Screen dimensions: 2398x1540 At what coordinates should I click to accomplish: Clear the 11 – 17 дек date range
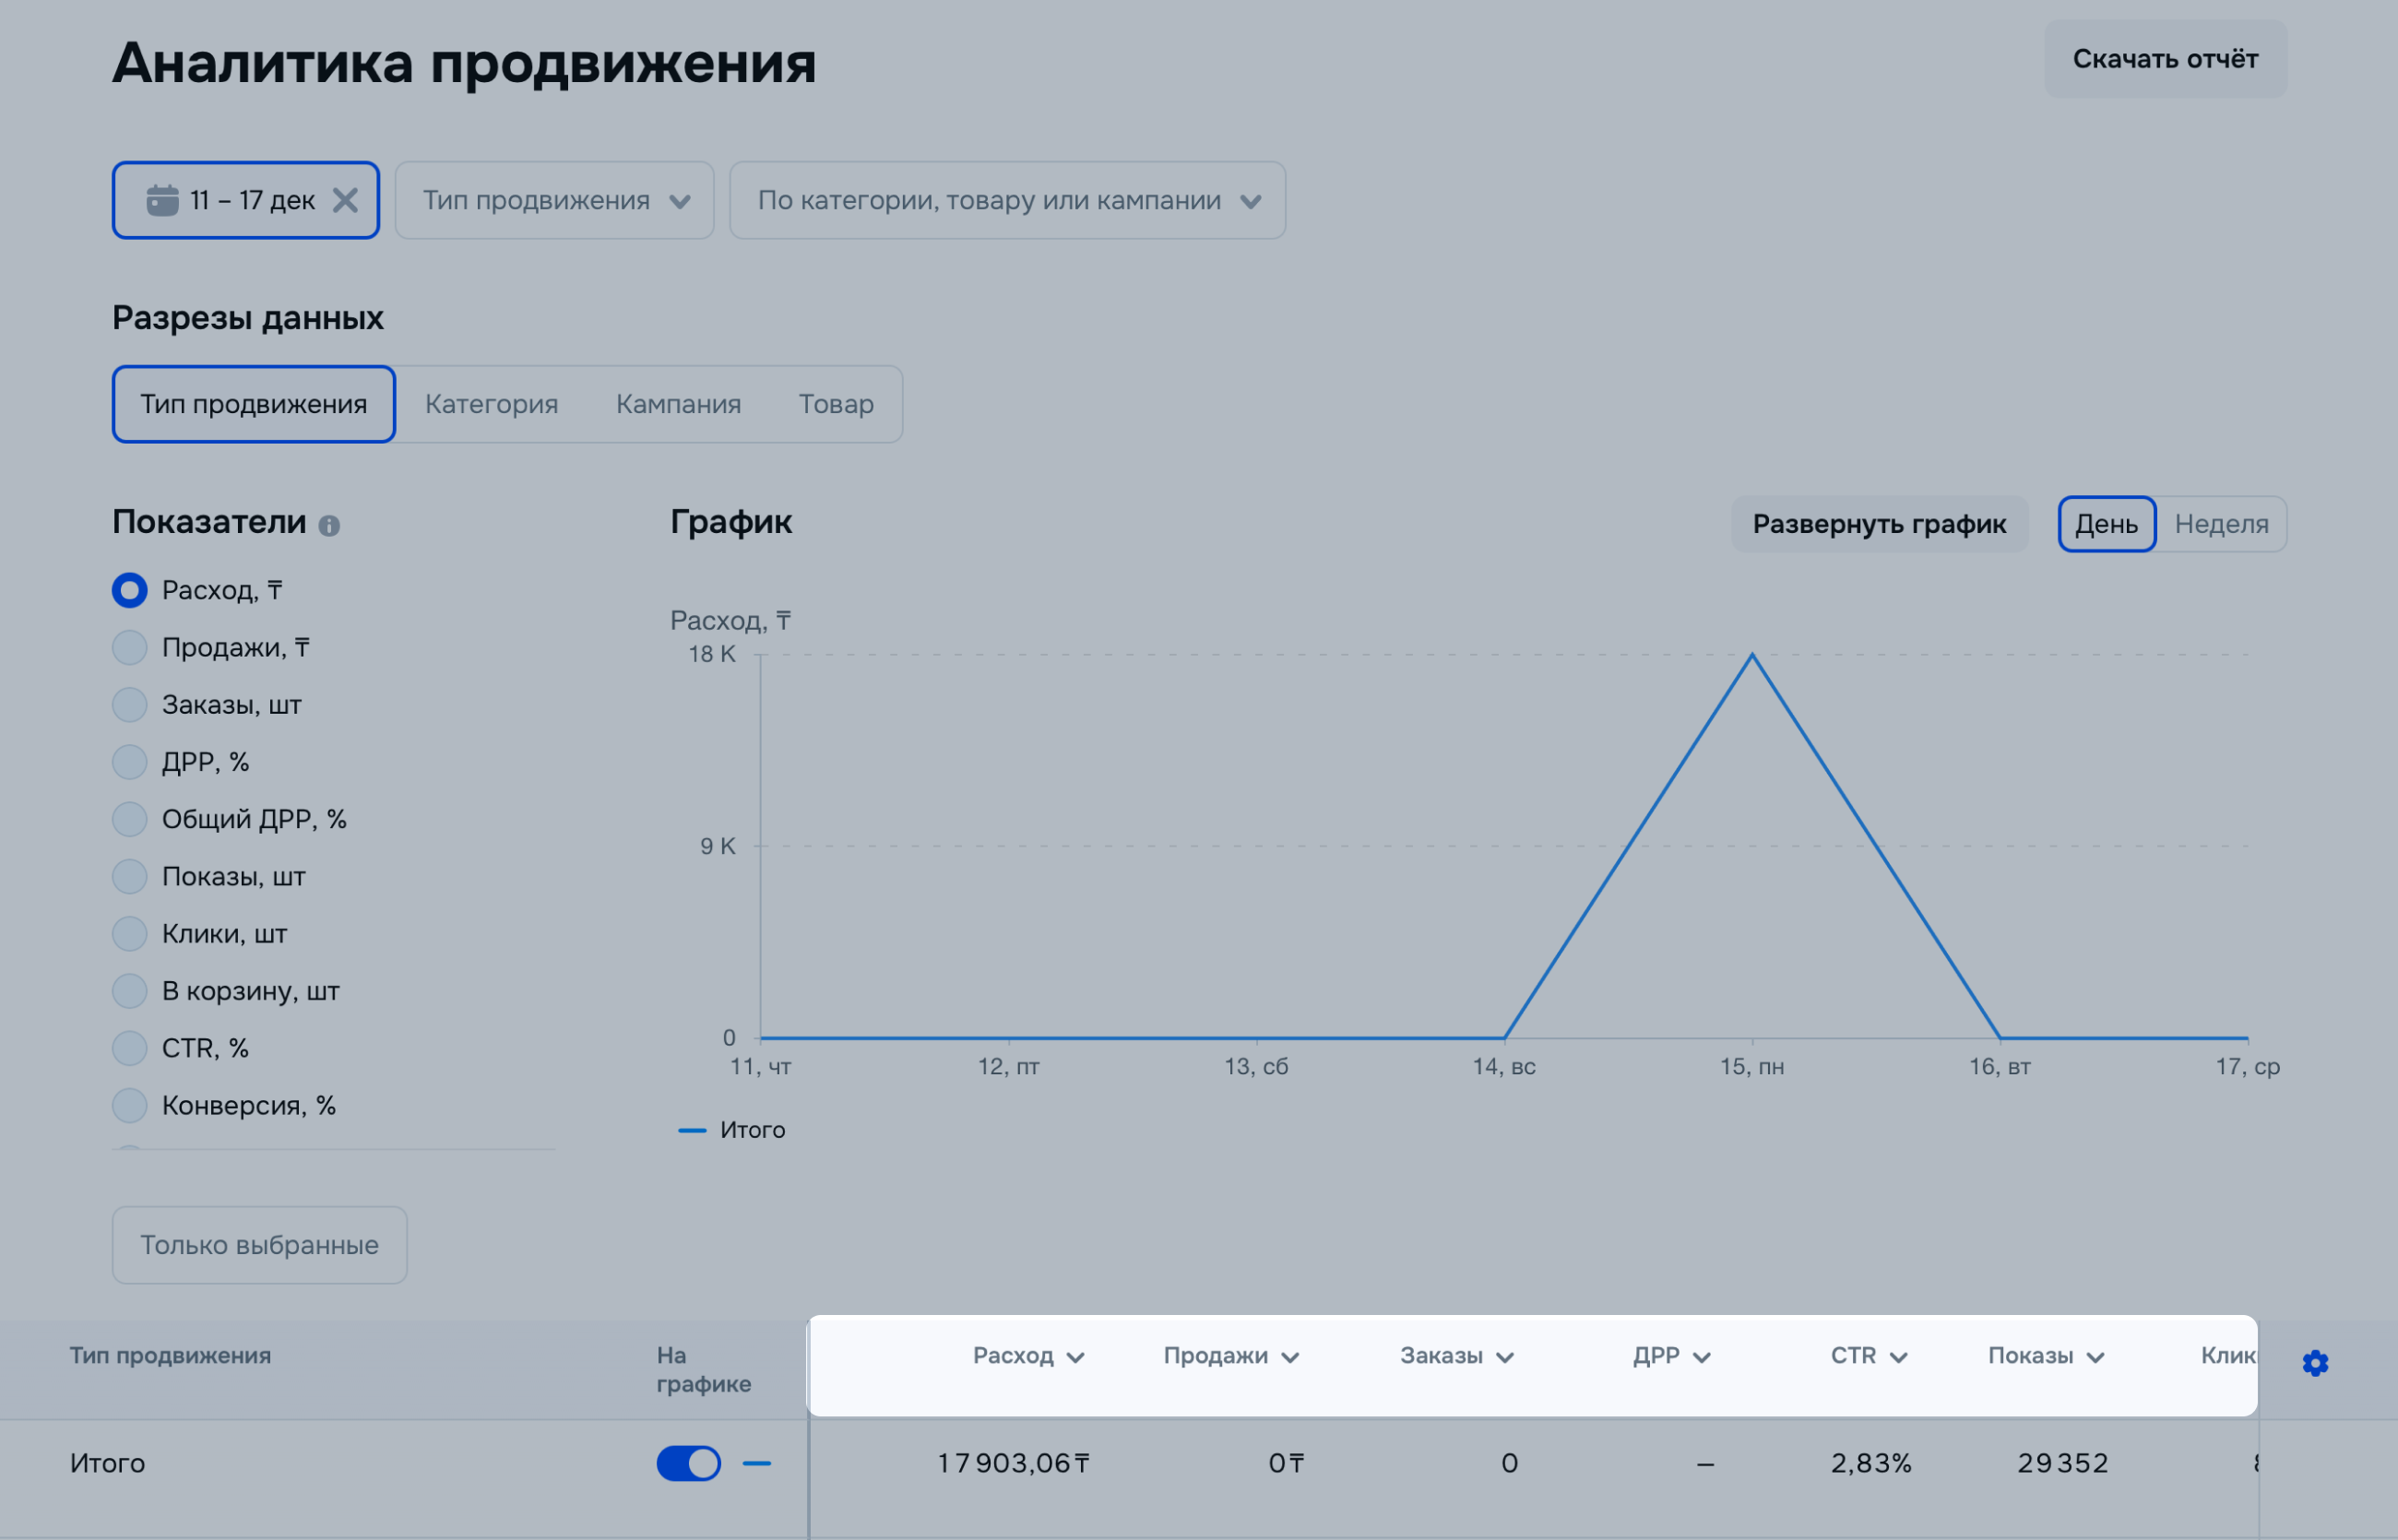pyautogui.click(x=345, y=200)
